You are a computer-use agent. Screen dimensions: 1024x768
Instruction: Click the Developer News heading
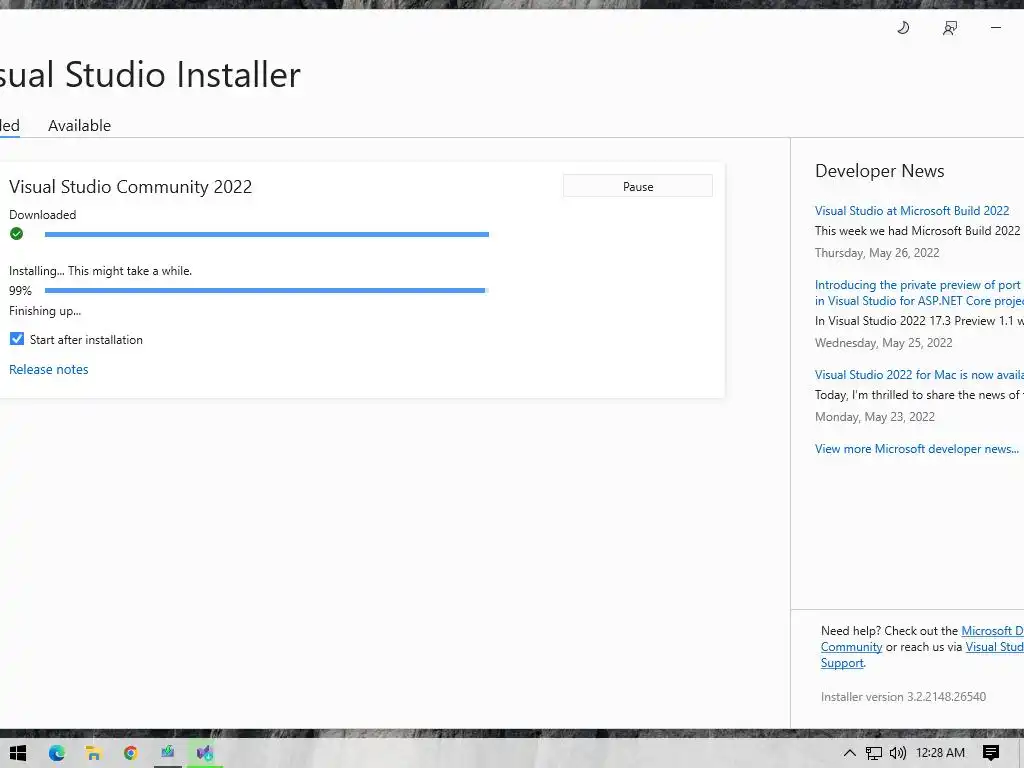pyautogui.click(x=880, y=171)
